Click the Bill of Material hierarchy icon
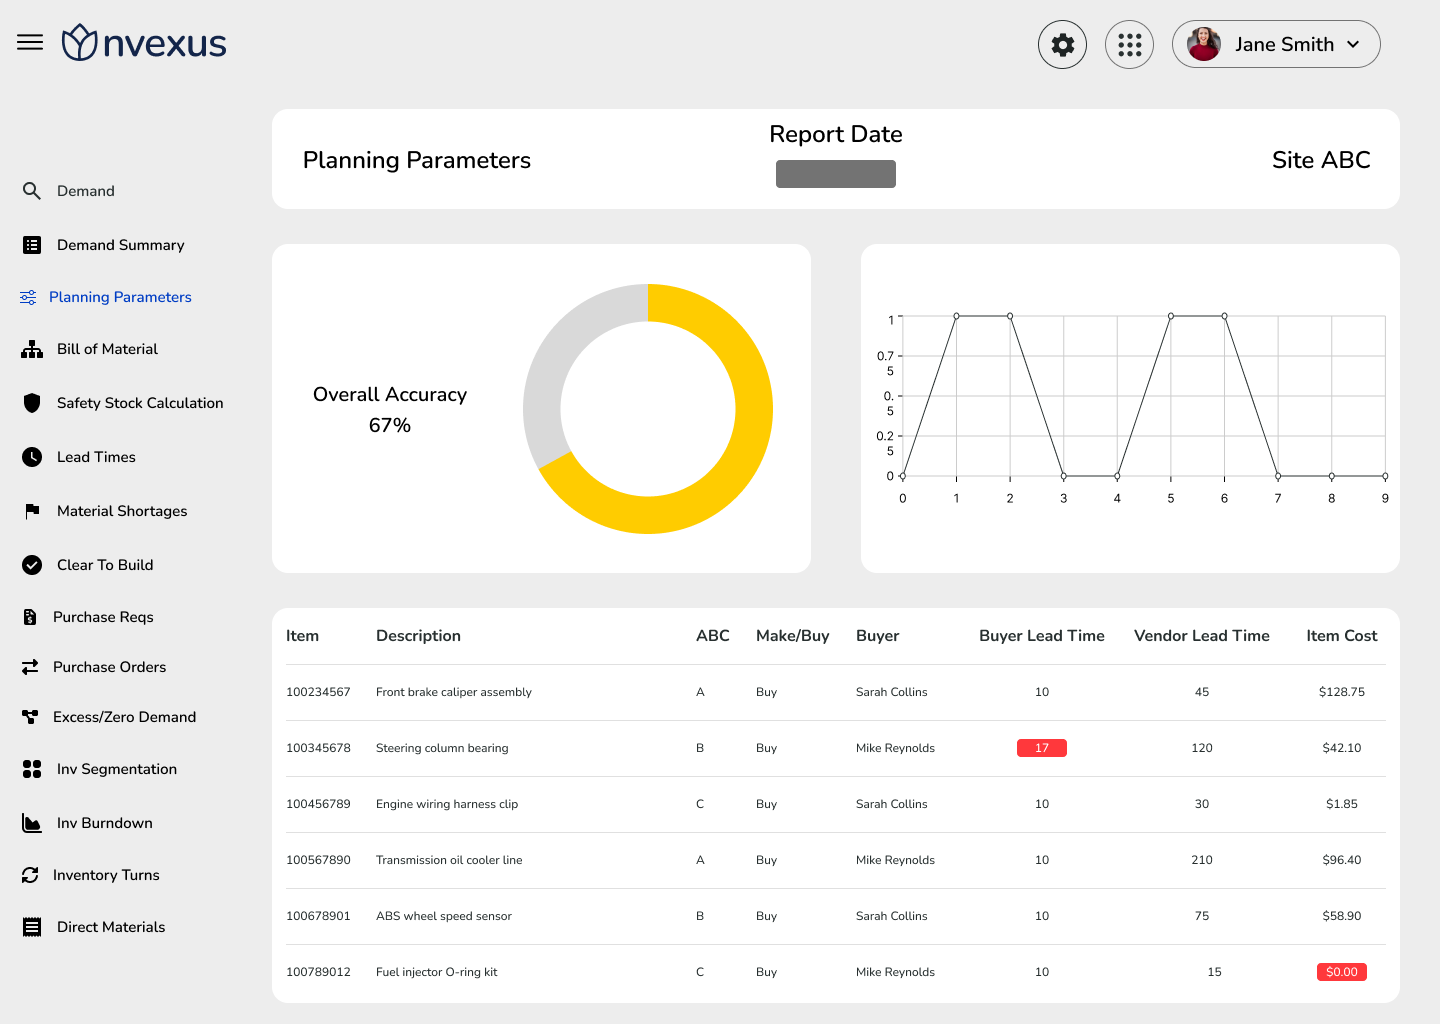 (32, 349)
